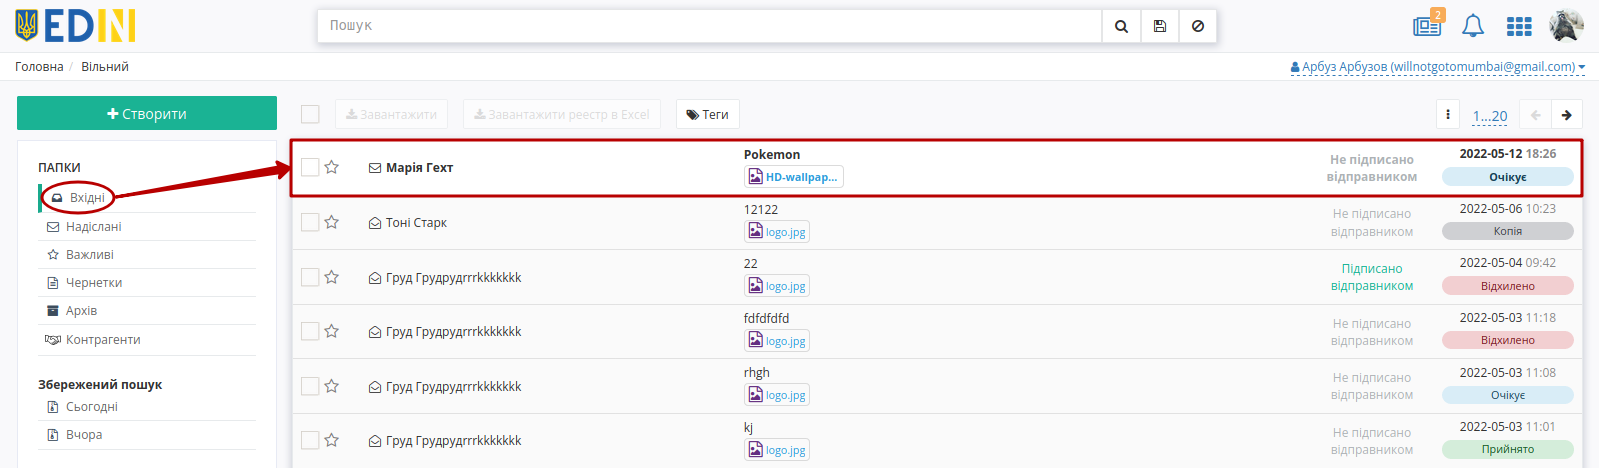
Task: Clear search using the cancel circle icon
Action: 1198,26
